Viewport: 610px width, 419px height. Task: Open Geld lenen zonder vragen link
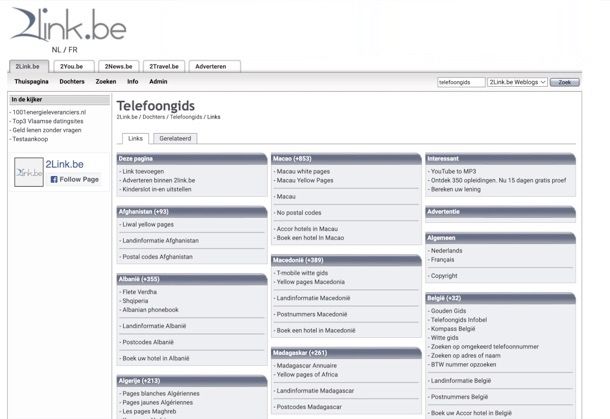coord(47,130)
